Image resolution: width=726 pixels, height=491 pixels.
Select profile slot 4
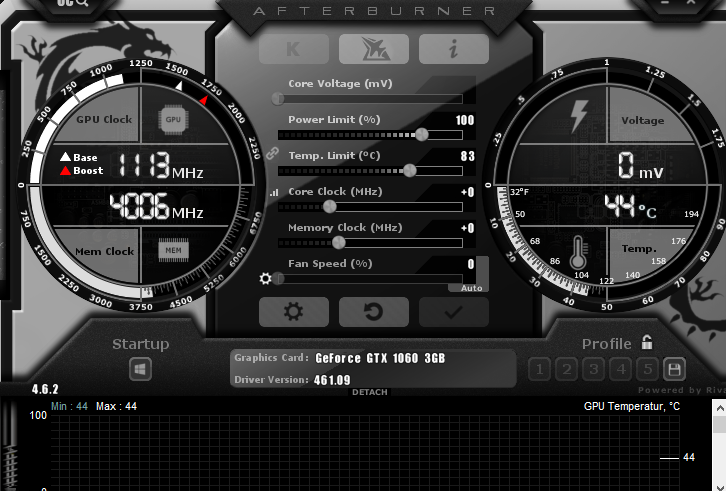coord(620,369)
